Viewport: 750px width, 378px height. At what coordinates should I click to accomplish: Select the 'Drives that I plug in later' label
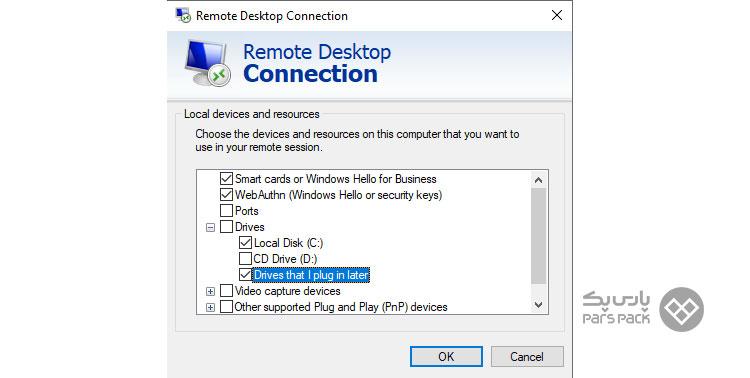[x=311, y=275]
